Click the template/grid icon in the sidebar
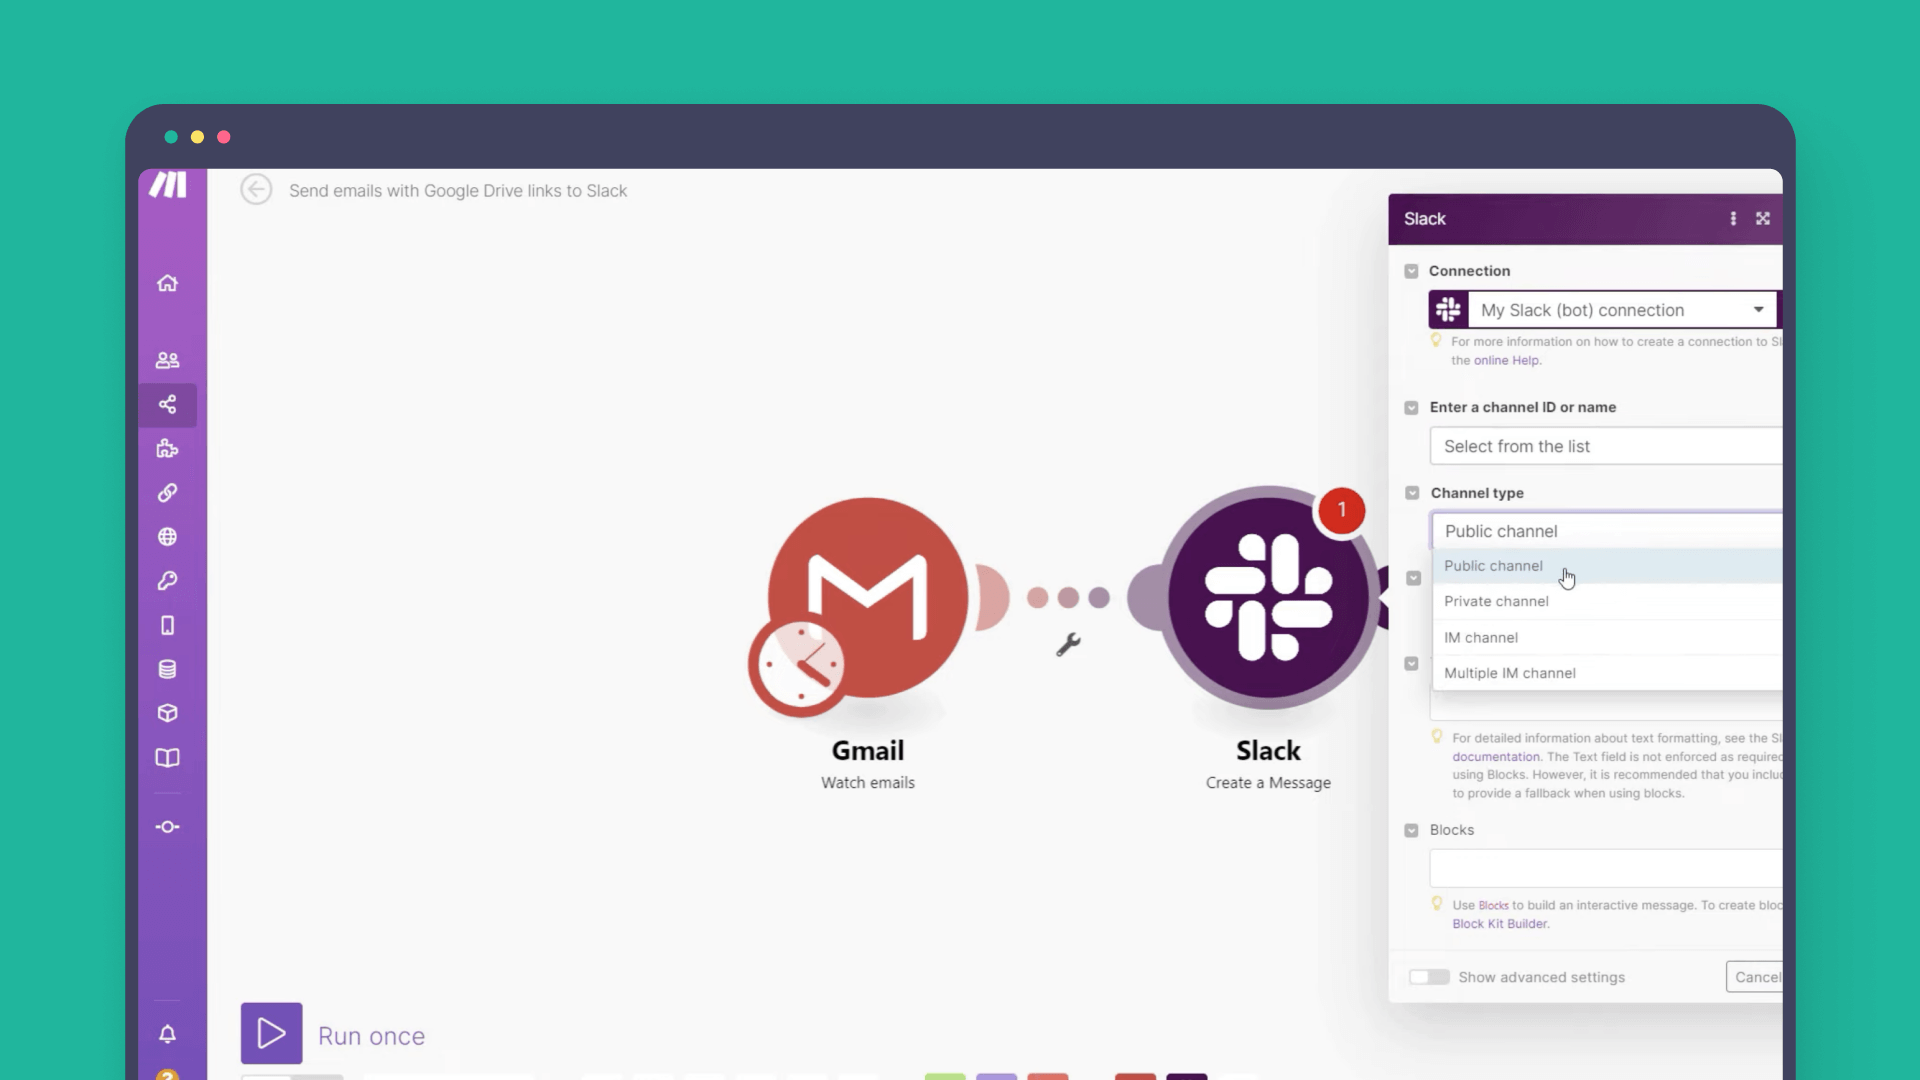 click(167, 448)
